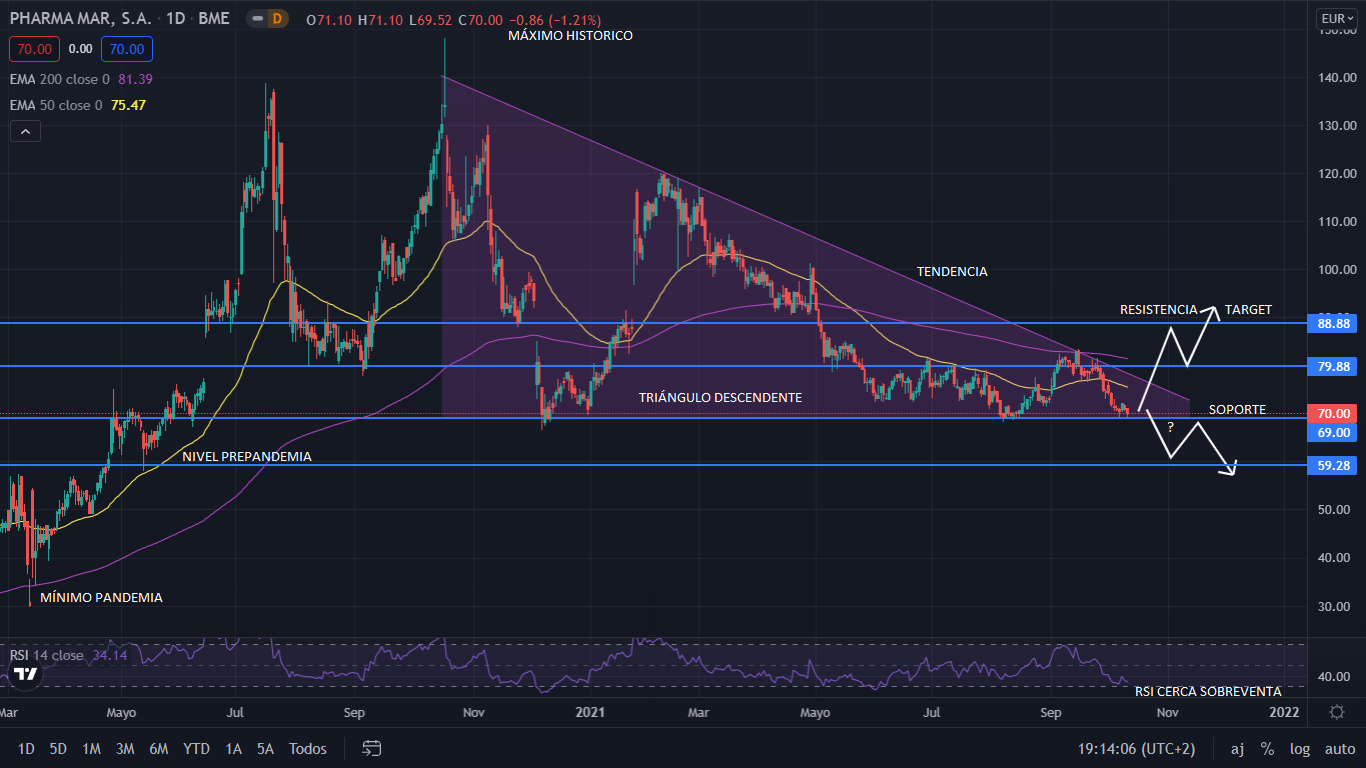Collapse the indicator legend chevron
1366x768 pixels.
click(25, 131)
